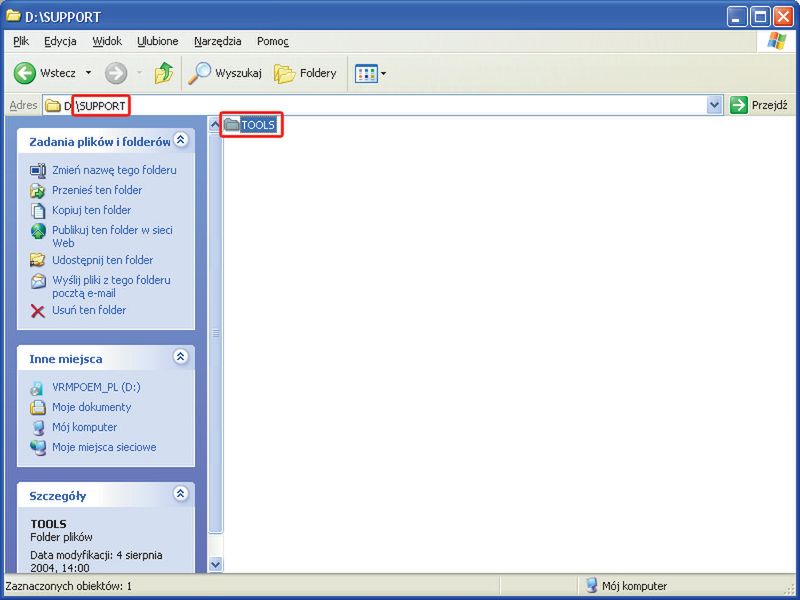Image resolution: width=800 pixels, height=600 pixels.
Task: Open the Narzędzia menu
Action: (x=218, y=41)
